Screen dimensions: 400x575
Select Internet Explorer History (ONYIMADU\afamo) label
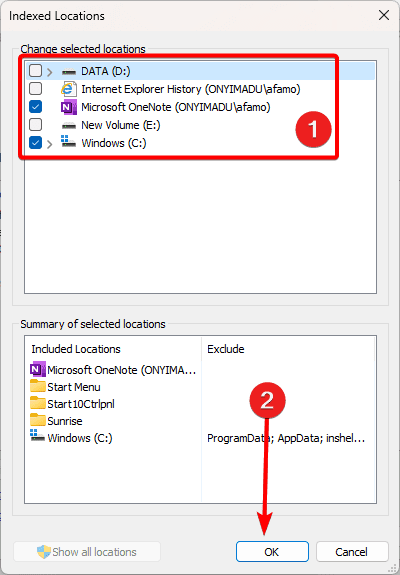[191, 89]
